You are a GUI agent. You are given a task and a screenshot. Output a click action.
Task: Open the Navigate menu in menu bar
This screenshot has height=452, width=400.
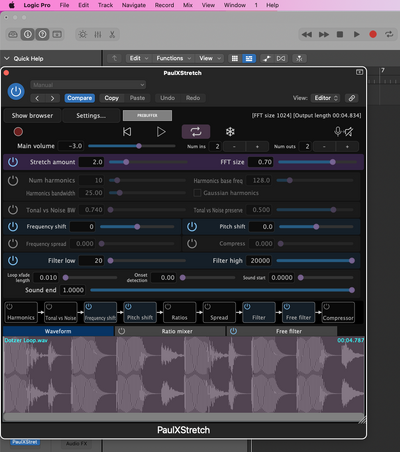click(x=134, y=5)
